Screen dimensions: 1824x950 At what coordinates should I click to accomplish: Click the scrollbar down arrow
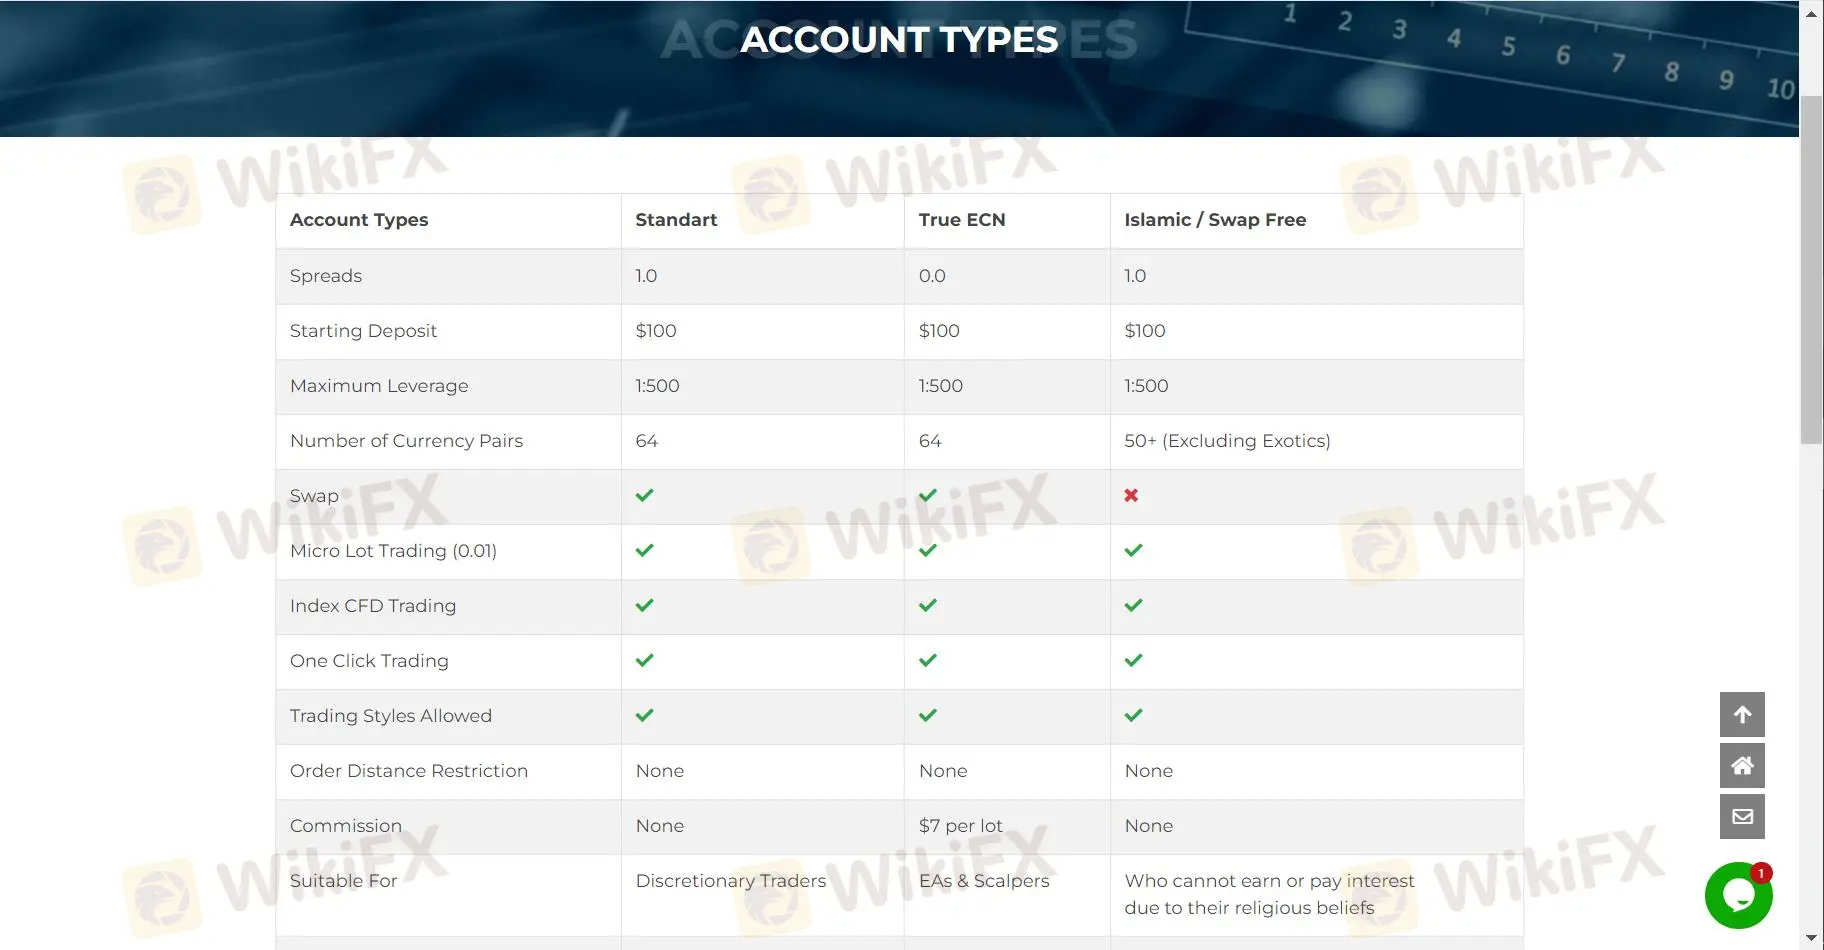coord(1811,937)
